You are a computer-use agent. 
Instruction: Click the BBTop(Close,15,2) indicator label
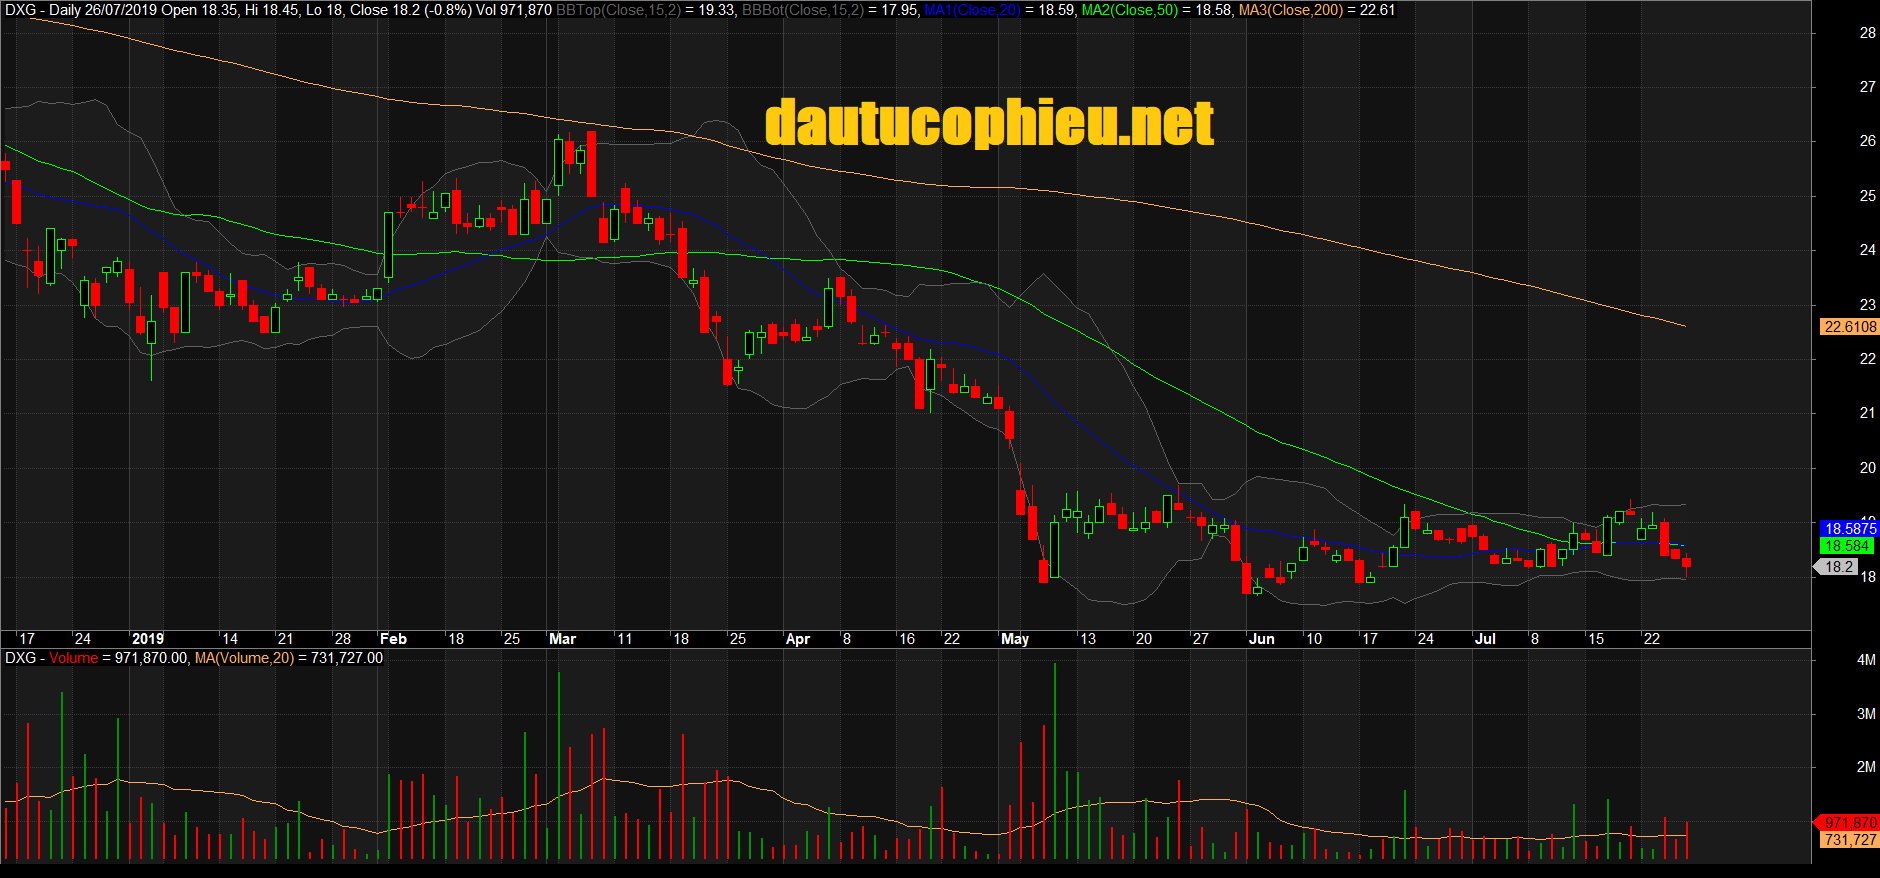(618, 10)
